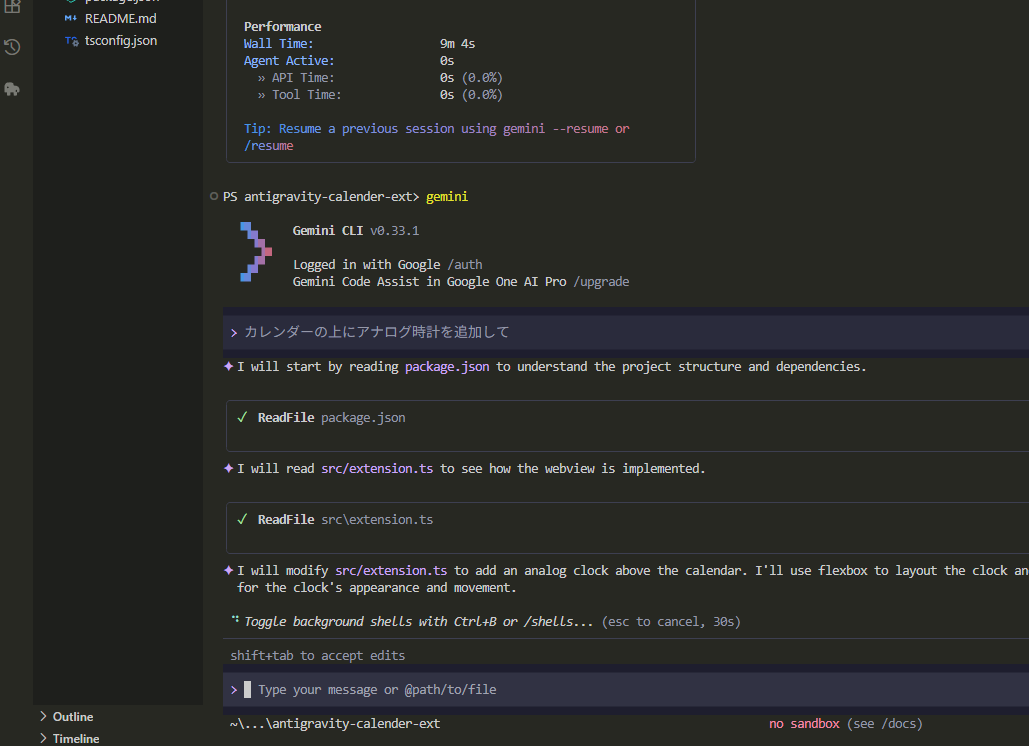Click the /upgrade text in the terminal

tap(601, 281)
